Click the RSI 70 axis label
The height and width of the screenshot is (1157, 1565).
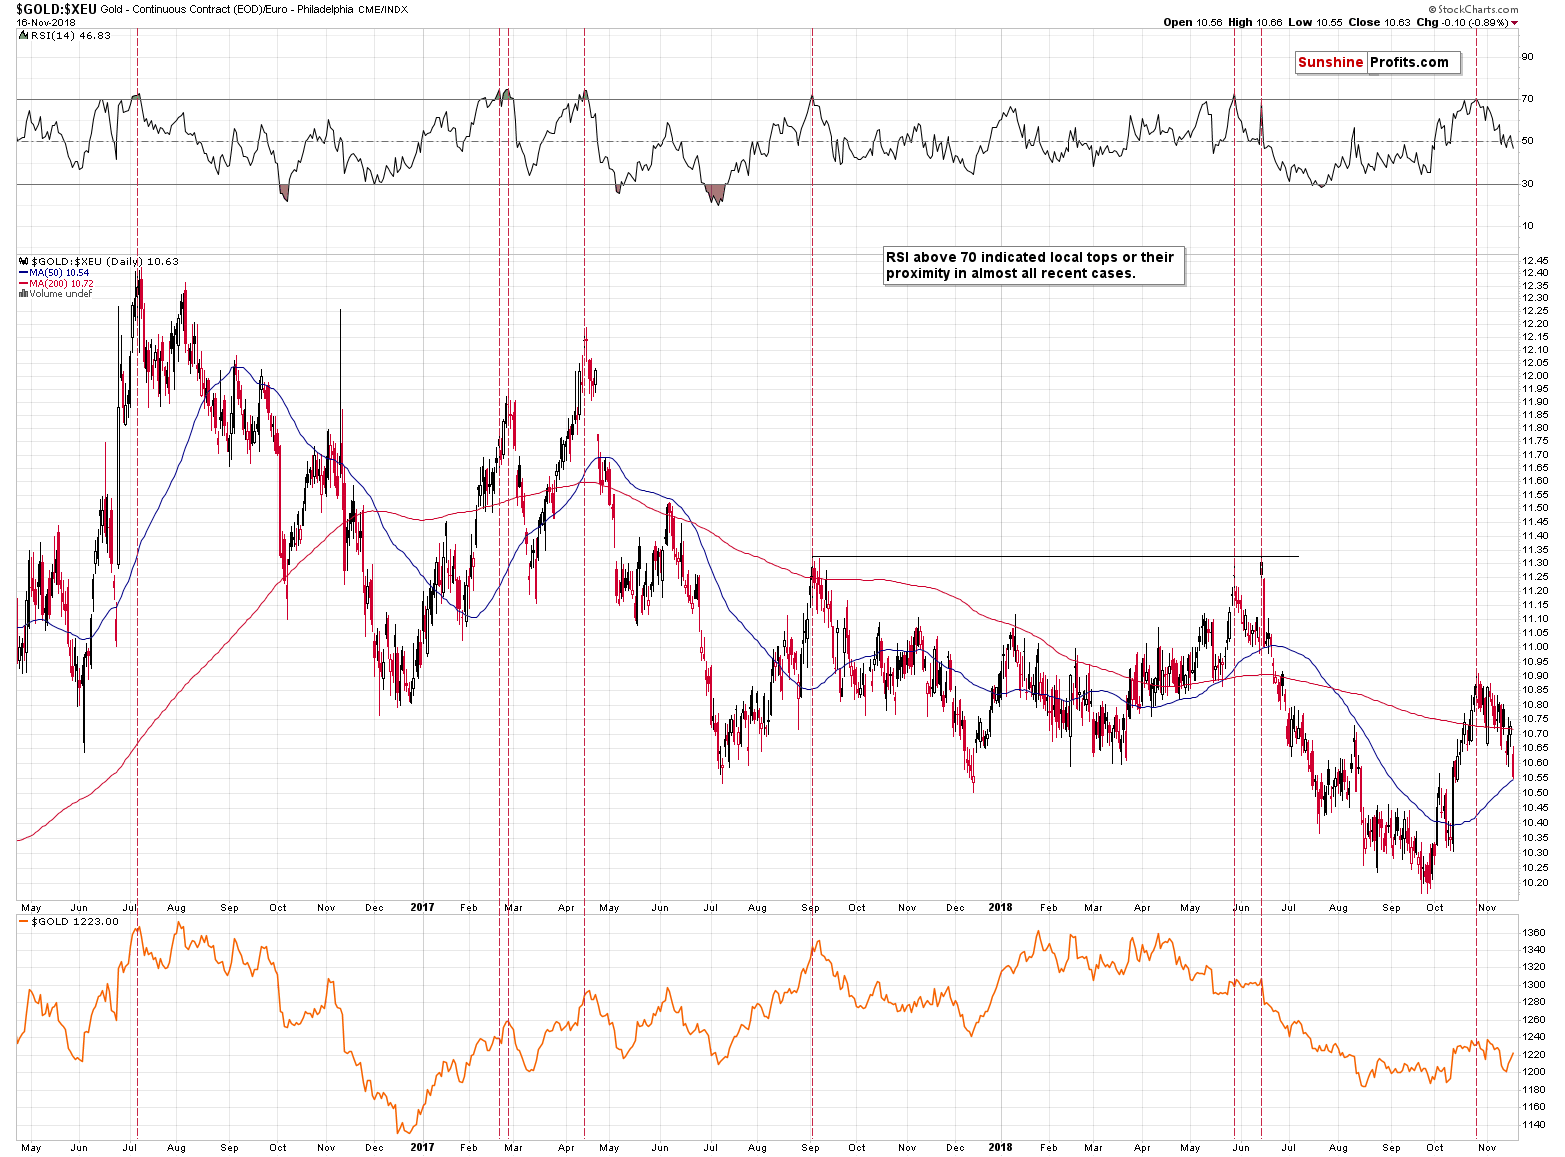pos(1527,99)
